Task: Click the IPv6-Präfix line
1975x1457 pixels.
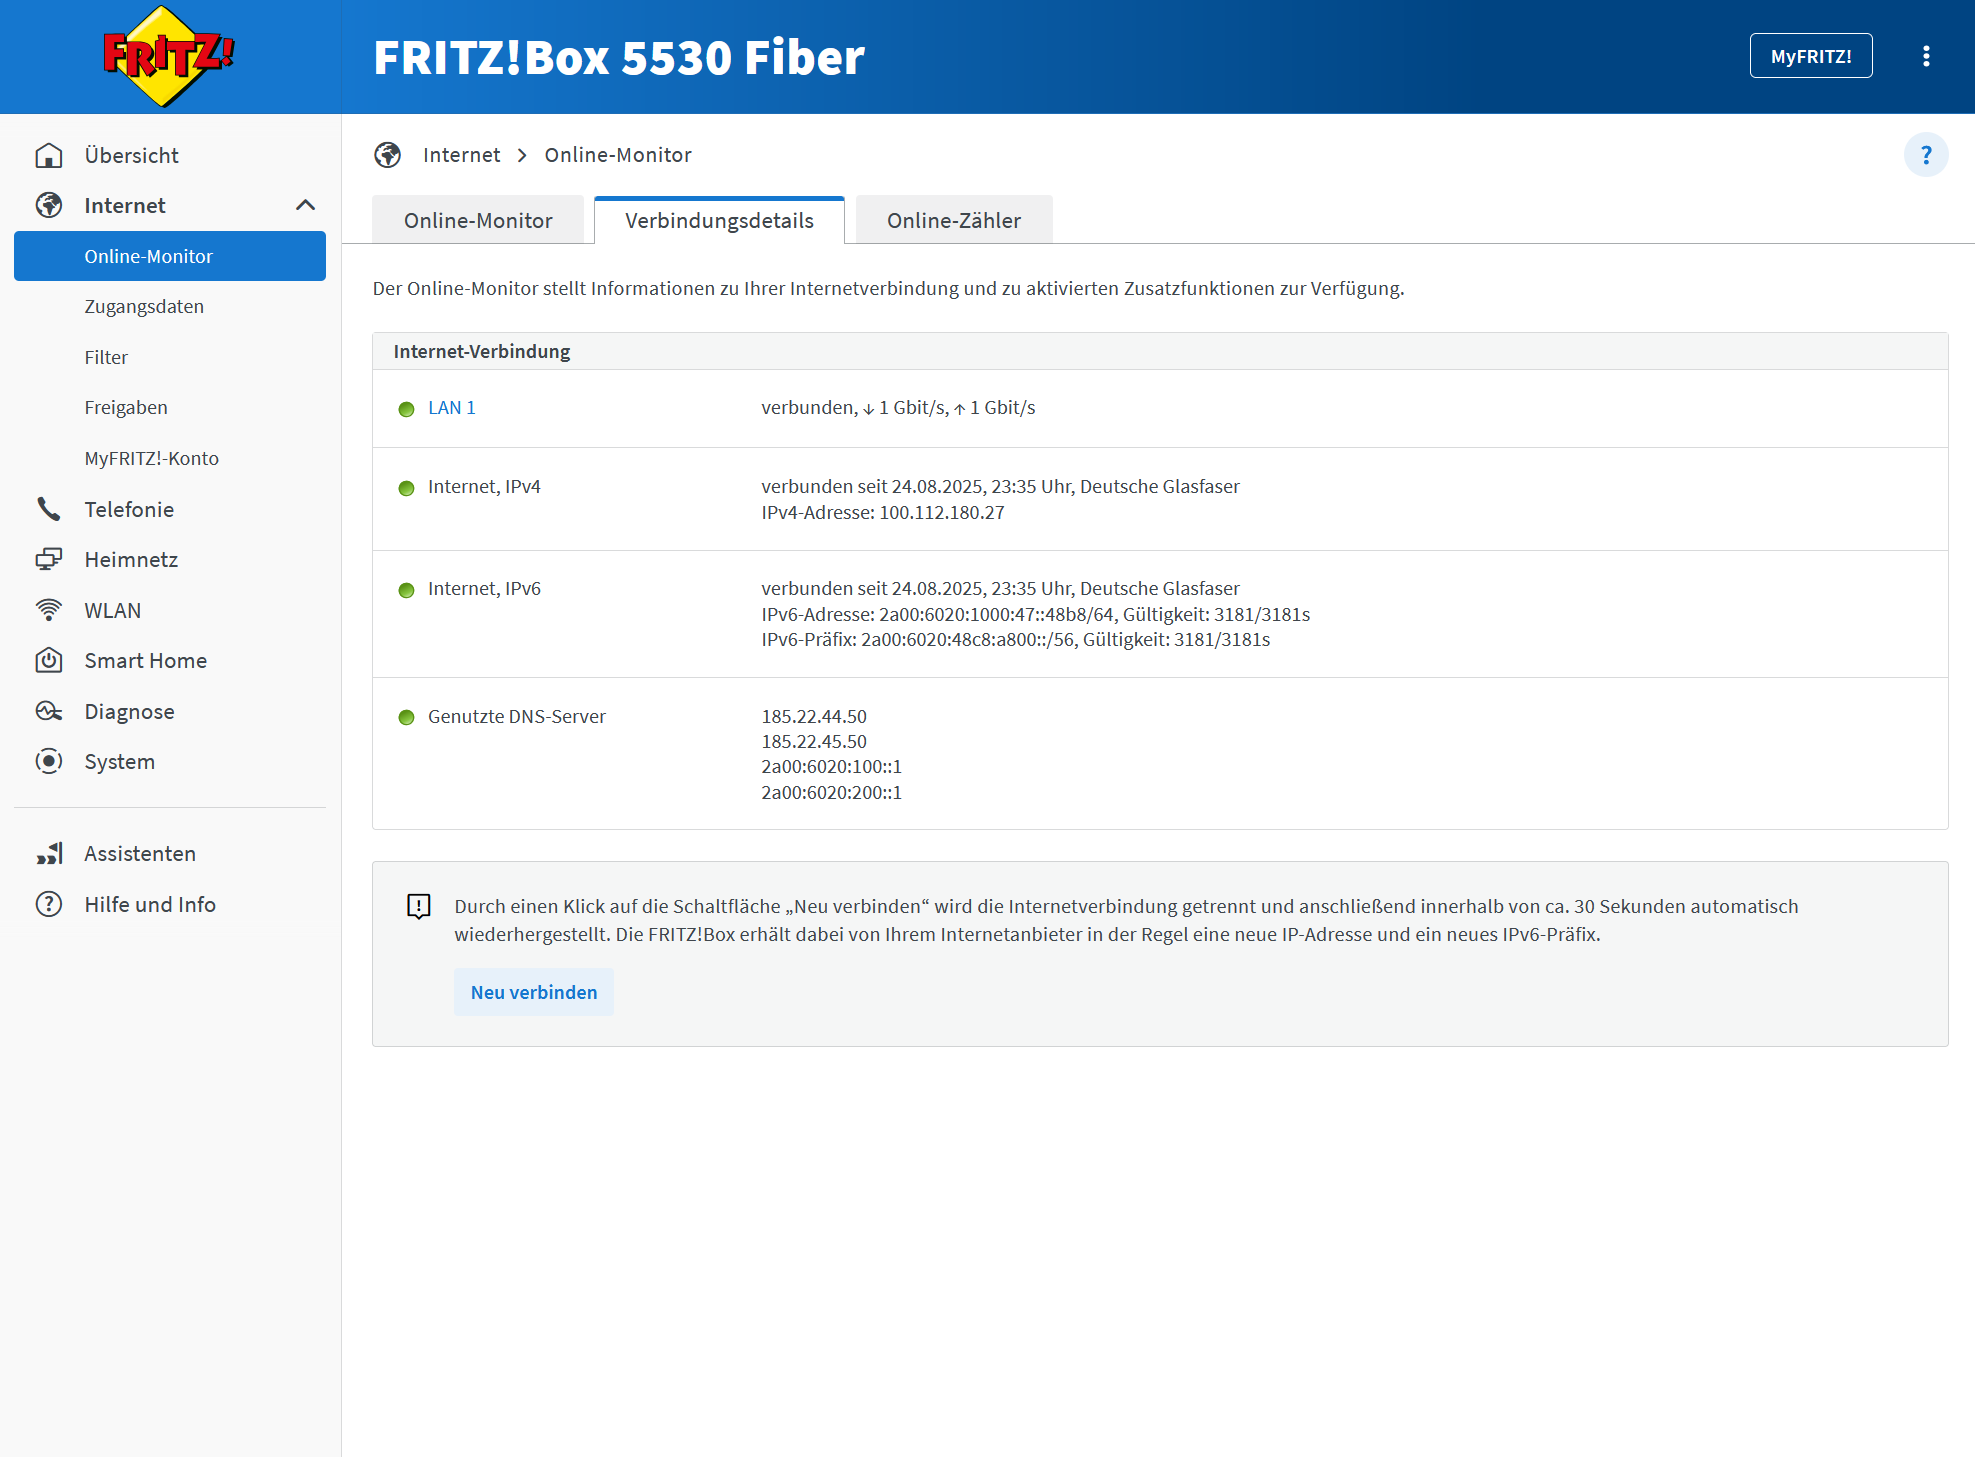Action: click(1016, 639)
